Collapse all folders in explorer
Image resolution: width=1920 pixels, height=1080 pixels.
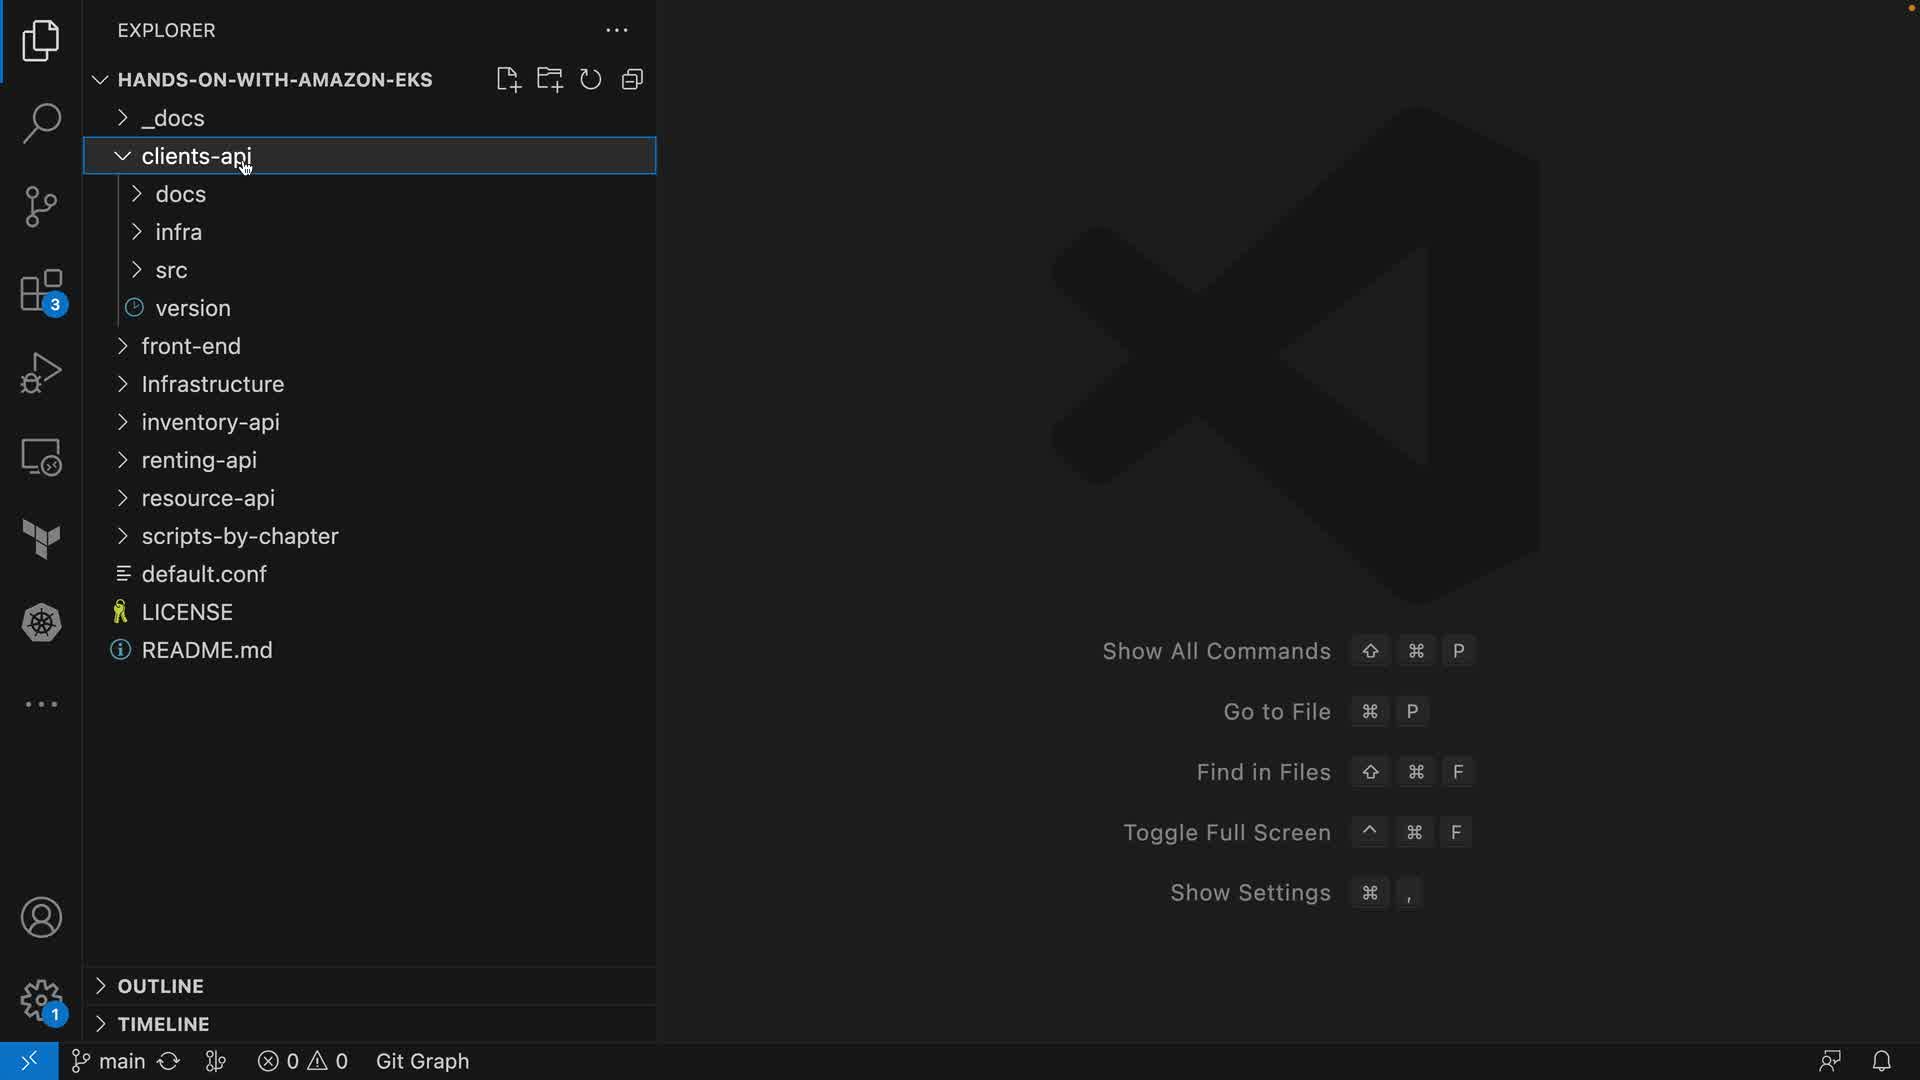(x=632, y=80)
